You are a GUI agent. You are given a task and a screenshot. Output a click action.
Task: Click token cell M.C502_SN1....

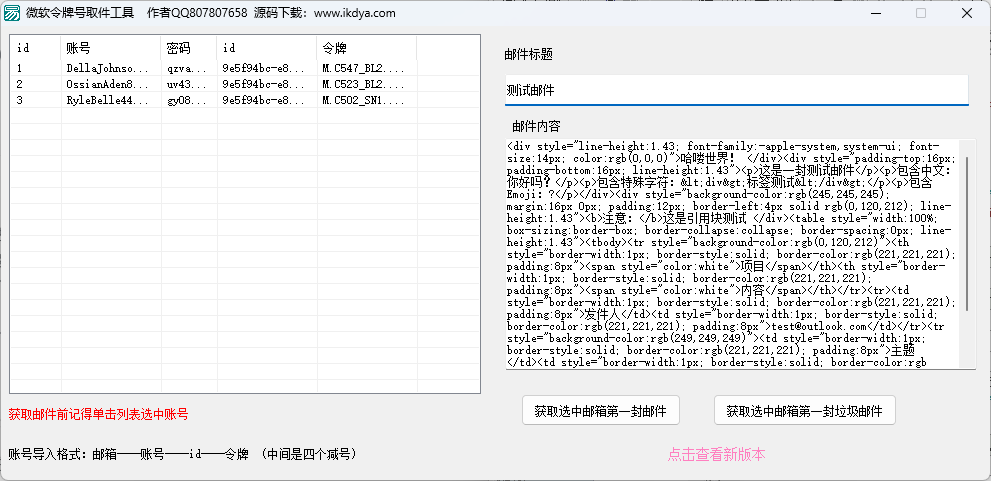[367, 99]
